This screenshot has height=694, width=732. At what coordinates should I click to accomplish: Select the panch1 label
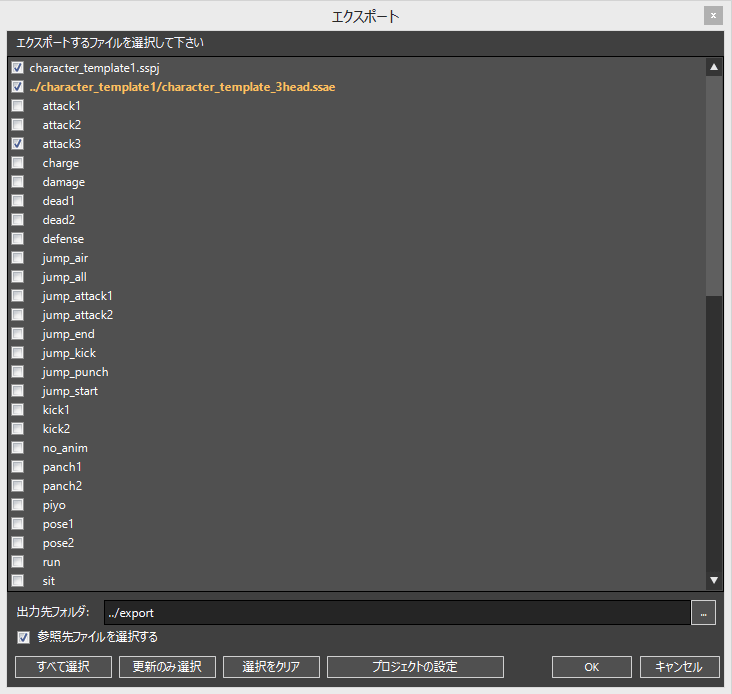(x=62, y=468)
